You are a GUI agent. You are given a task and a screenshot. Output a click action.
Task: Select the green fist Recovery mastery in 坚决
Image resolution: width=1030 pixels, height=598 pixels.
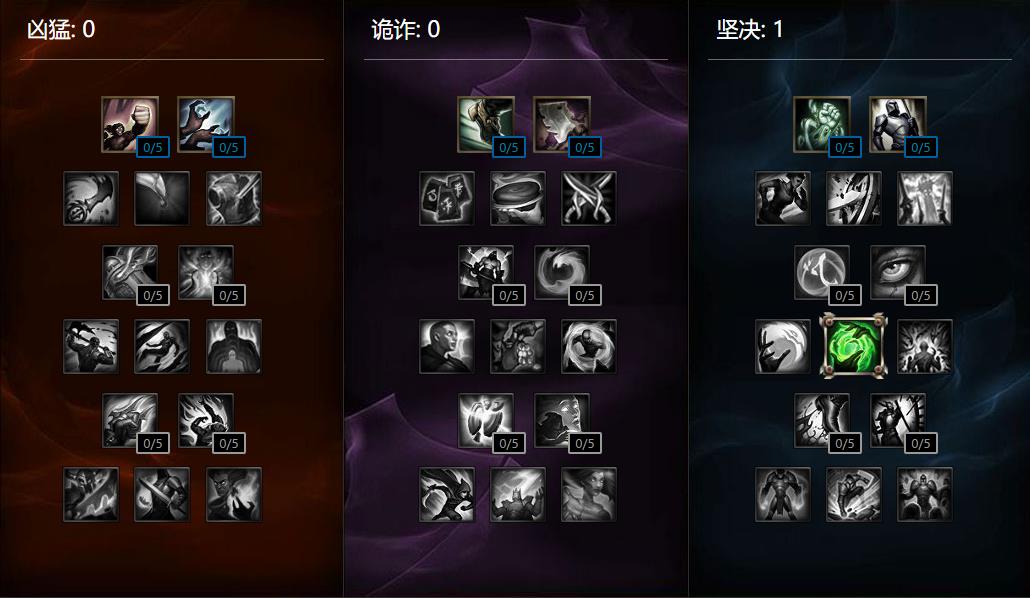coord(822,125)
